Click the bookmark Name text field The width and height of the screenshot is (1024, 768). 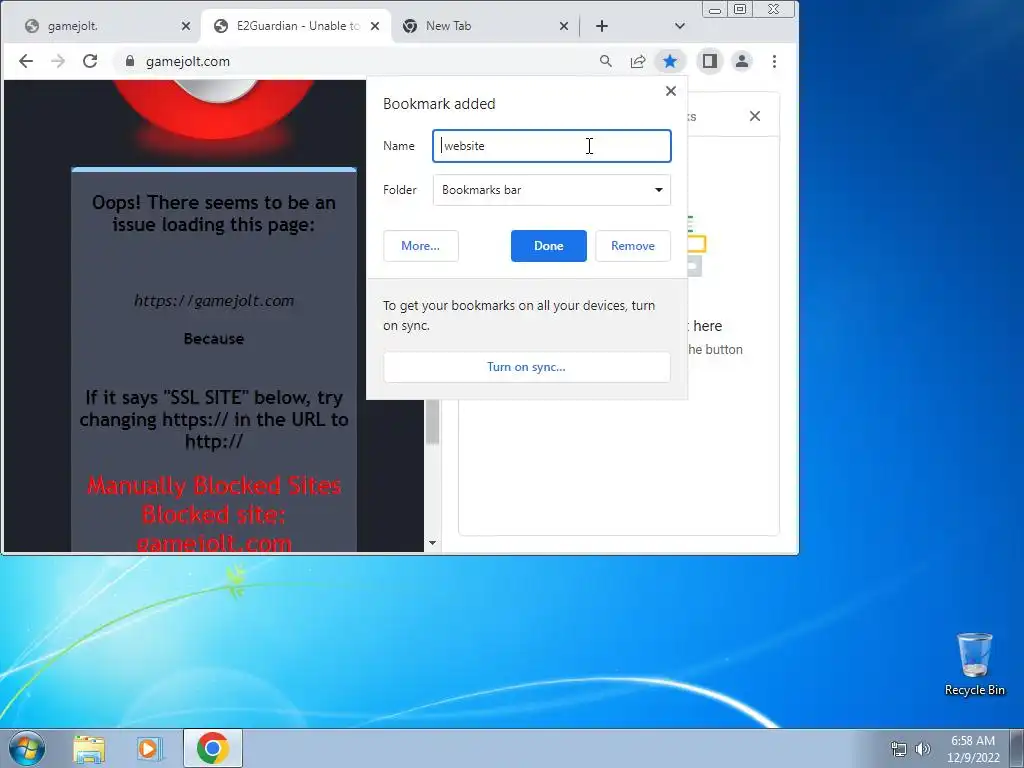[552, 146]
